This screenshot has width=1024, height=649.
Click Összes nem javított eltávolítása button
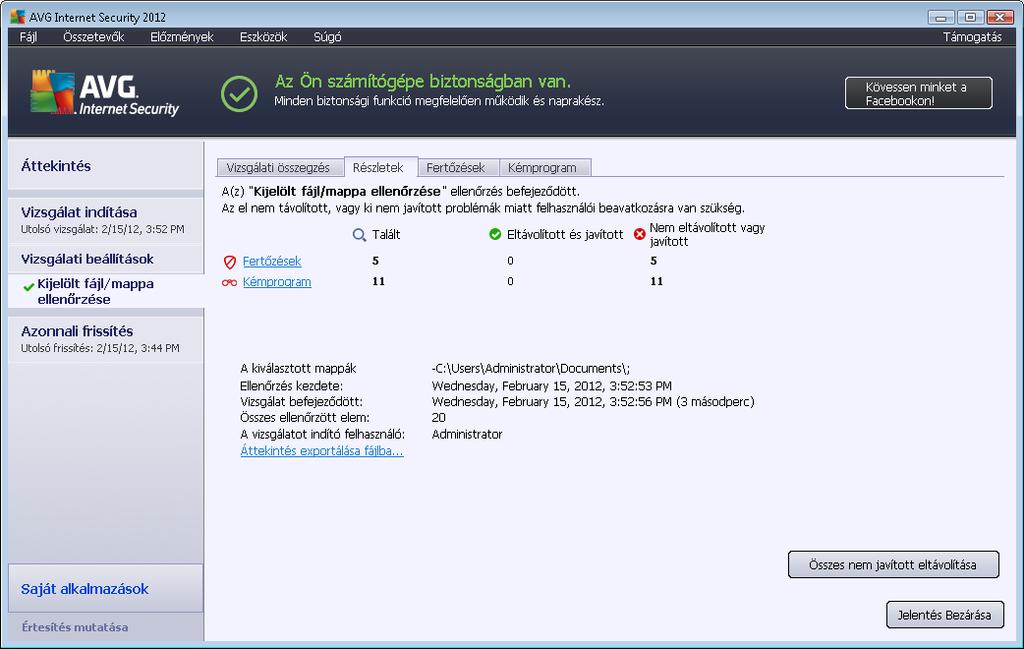[x=893, y=565]
